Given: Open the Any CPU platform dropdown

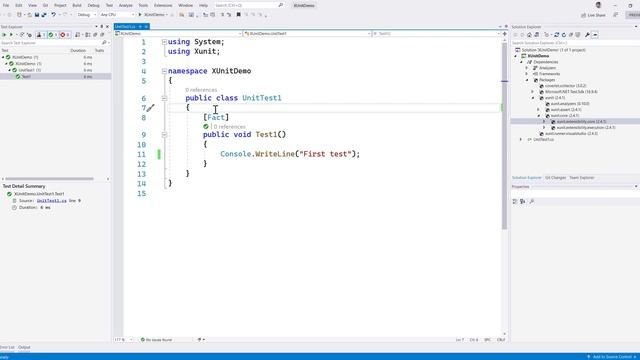Looking at the screenshot, I should (x=117, y=15).
